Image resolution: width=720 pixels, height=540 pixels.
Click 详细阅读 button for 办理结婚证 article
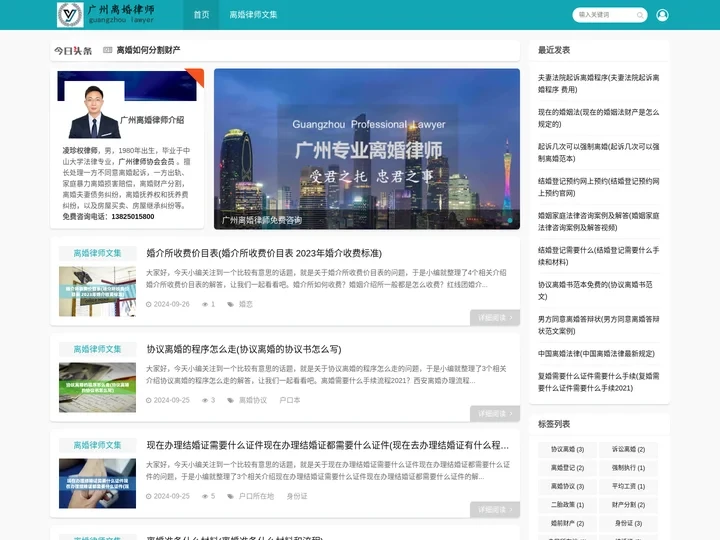[x=495, y=510]
